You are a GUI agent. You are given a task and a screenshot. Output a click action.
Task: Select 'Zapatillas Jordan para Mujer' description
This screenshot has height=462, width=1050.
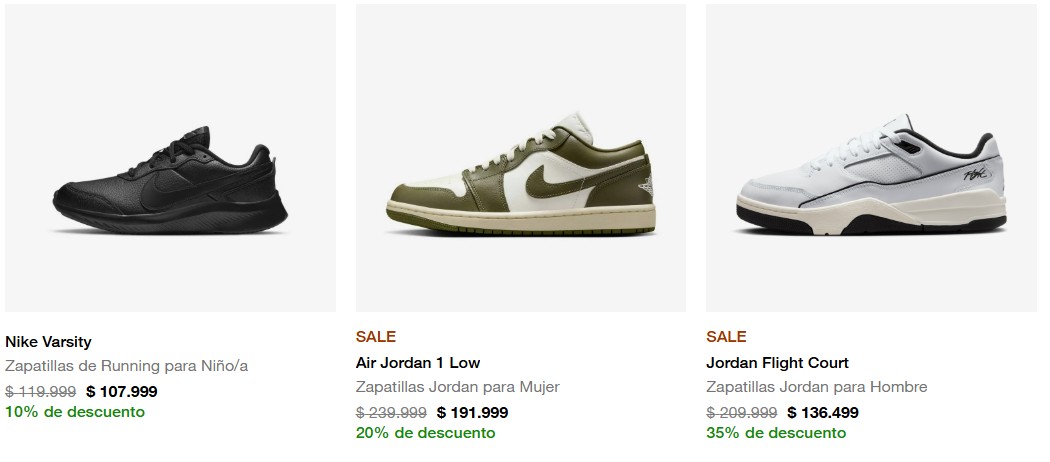coord(457,387)
